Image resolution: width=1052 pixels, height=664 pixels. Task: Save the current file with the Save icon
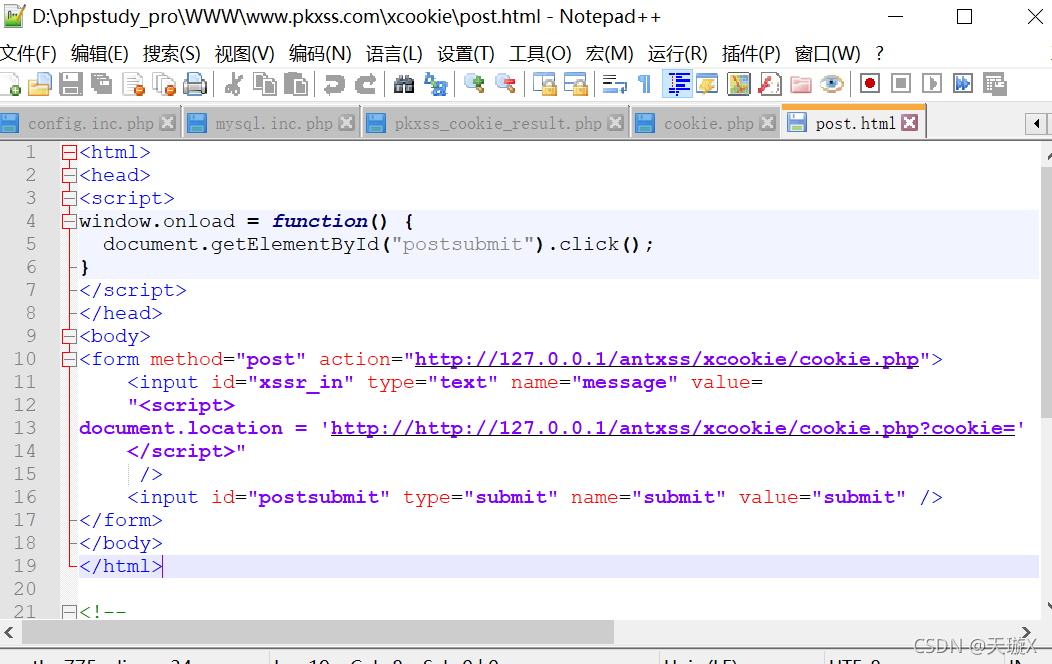[x=70, y=85]
